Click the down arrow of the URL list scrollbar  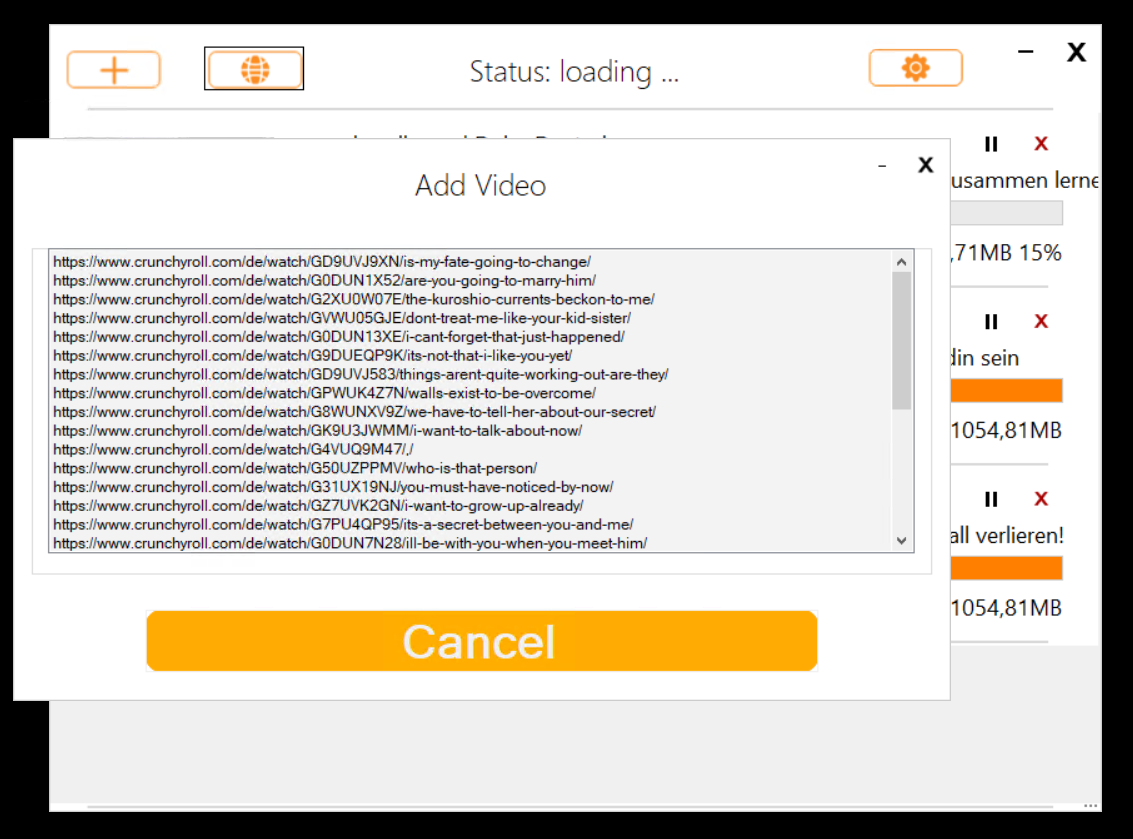click(x=901, y=541)
